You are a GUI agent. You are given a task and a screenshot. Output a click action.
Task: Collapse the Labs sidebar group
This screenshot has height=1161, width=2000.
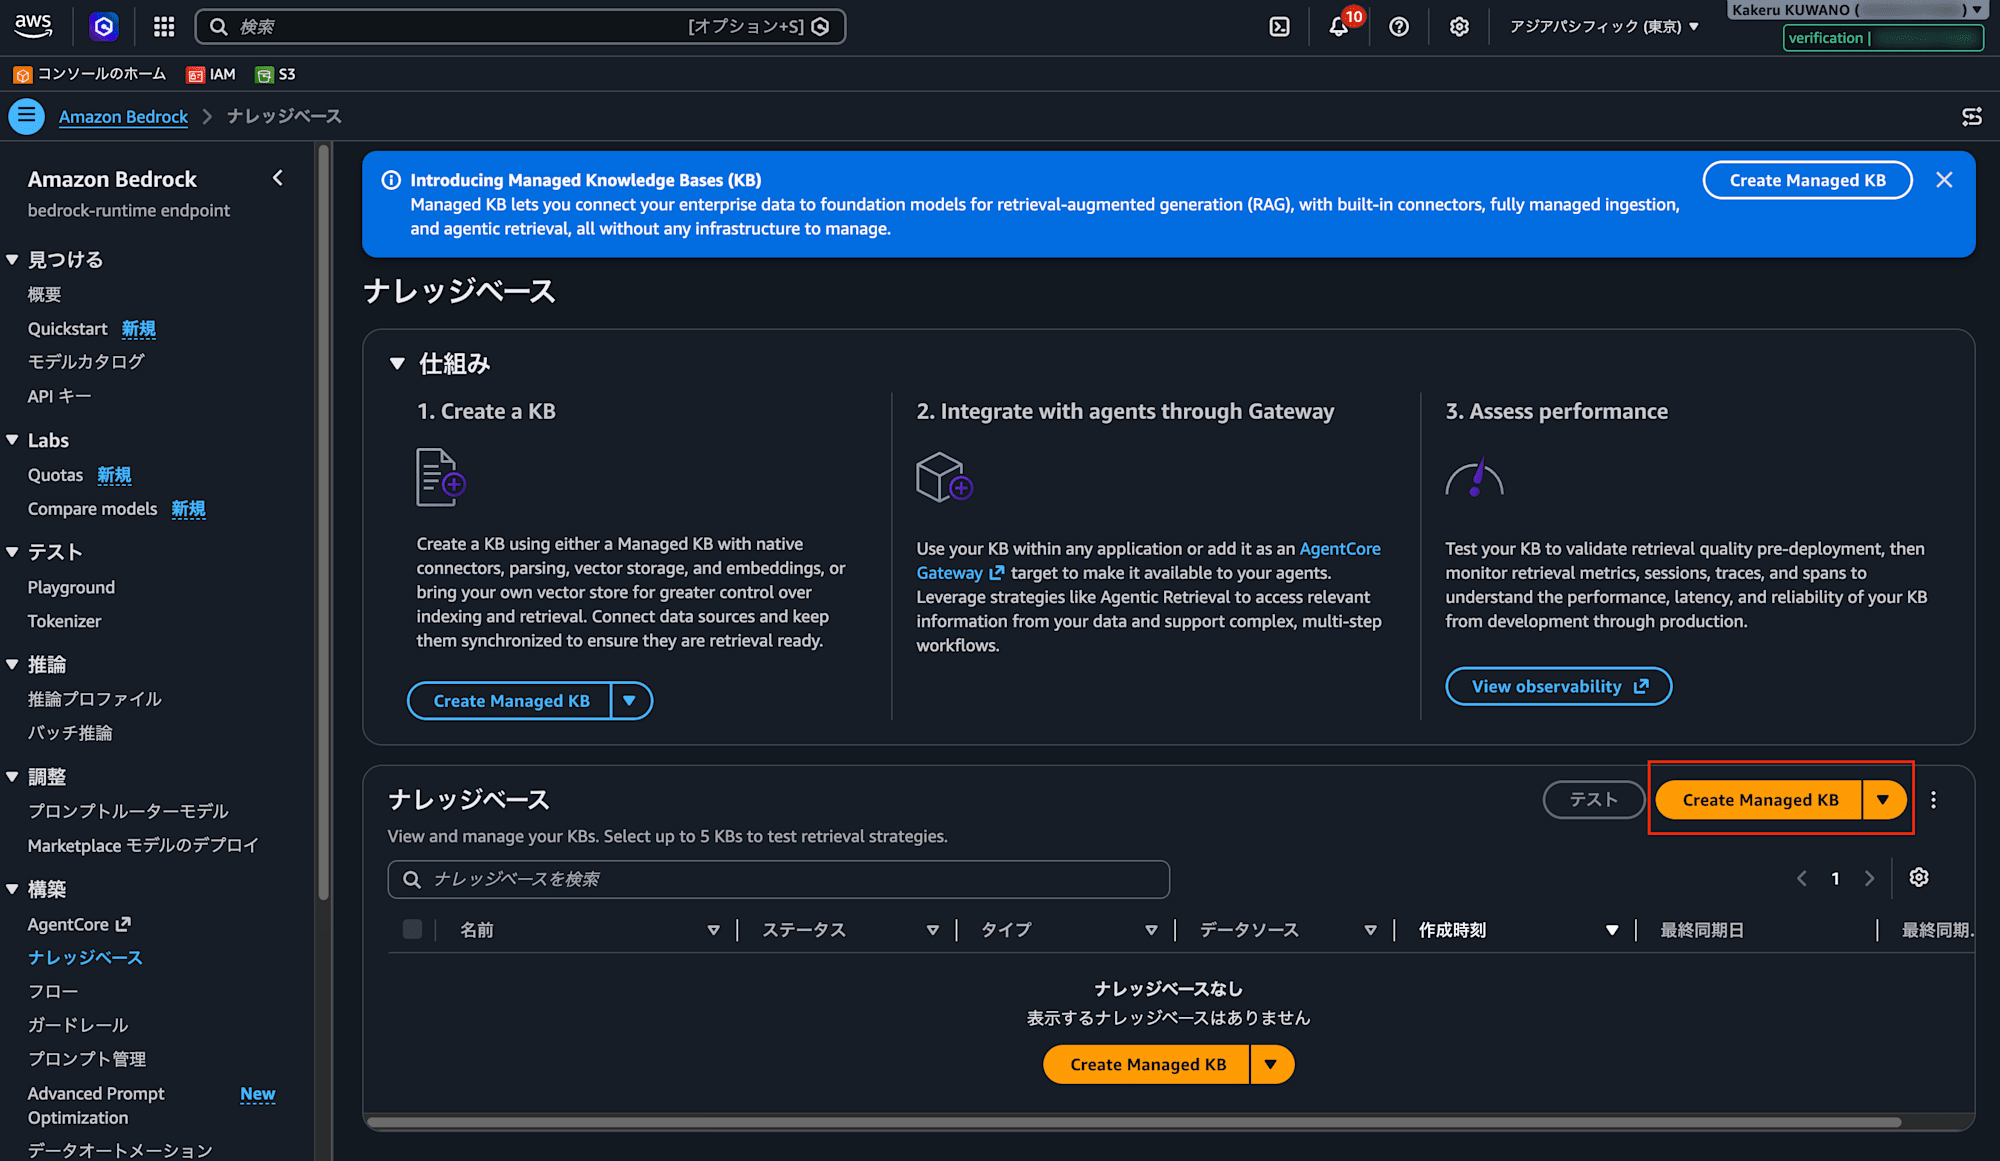(x=13, y=440)
